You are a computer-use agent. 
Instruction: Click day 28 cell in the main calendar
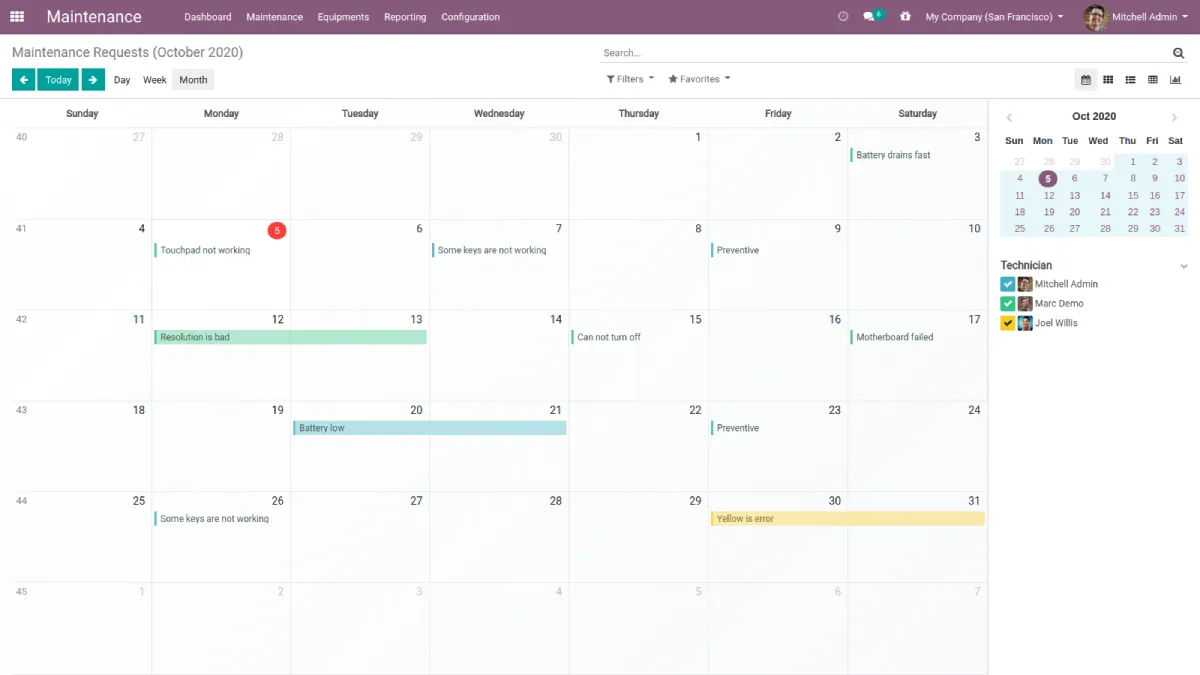[499, 537]
